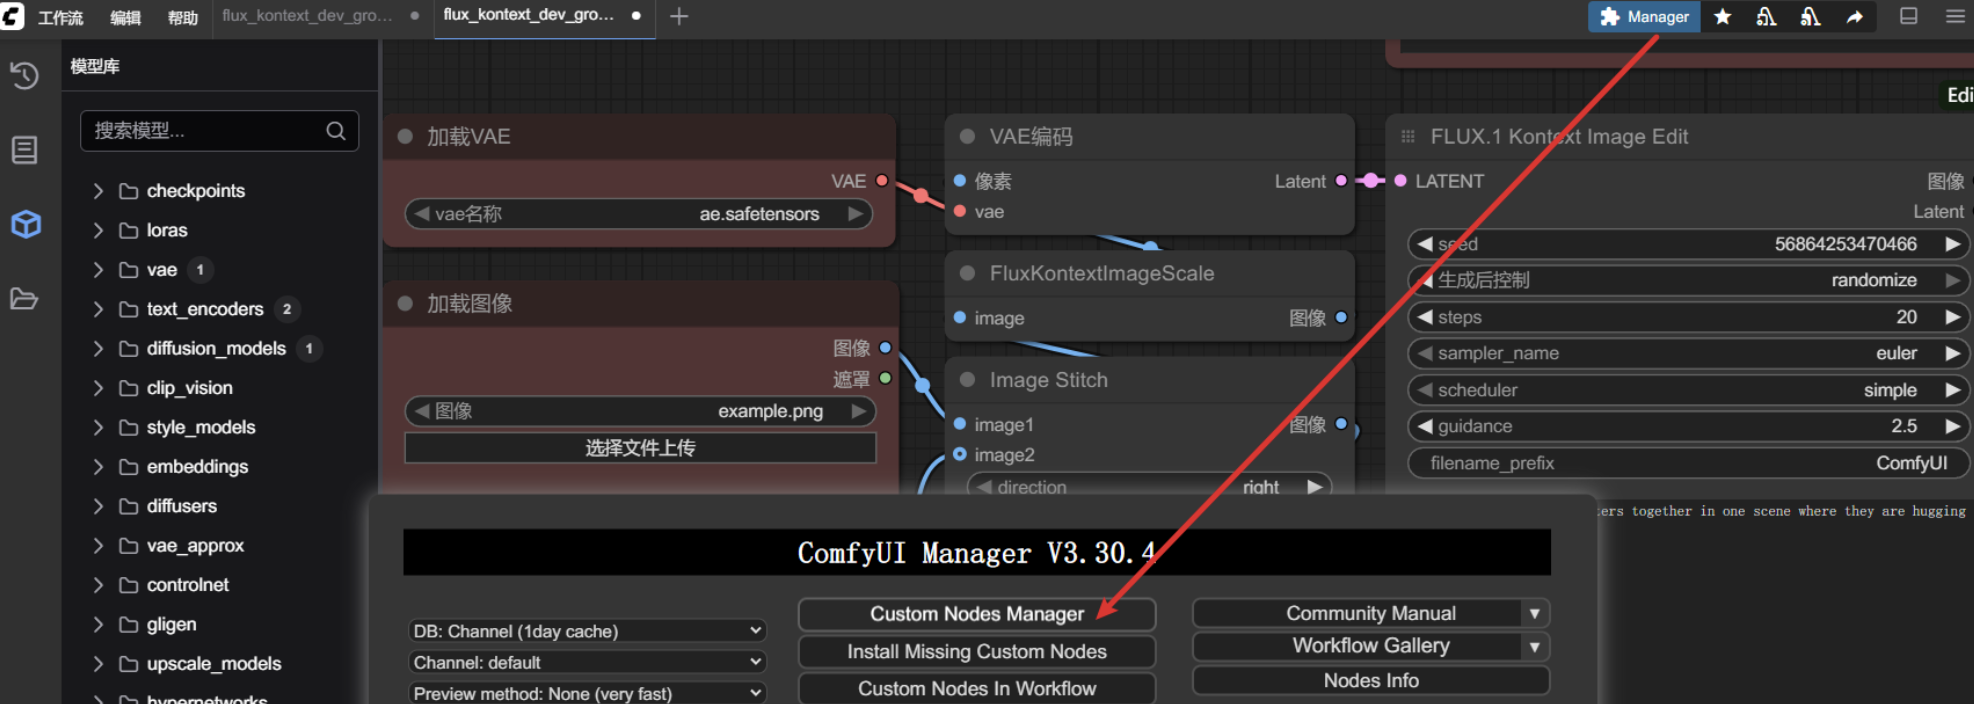Click the share arrow icon in top toolbar
The width and height of the screenshot is (1974, 704).
tap(1854, 17)
